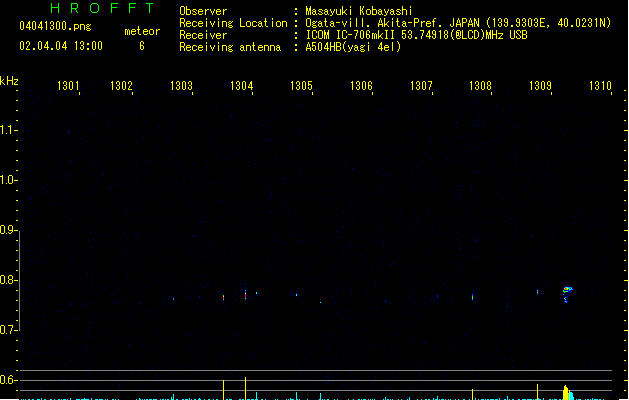Click the Receiver label
Screen dimensions: 629x400
click(203, 35)
